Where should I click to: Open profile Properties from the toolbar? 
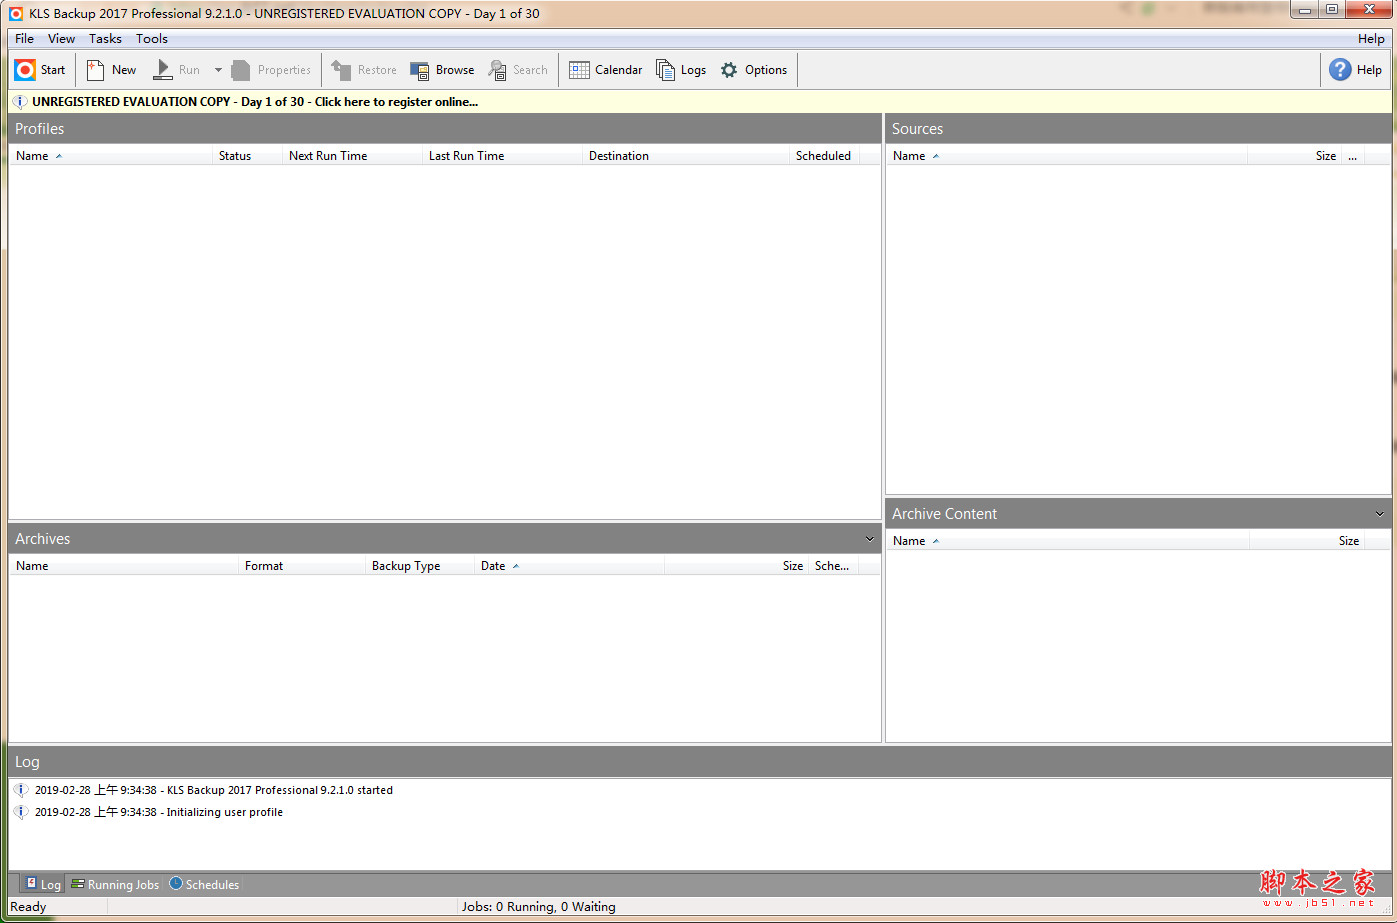(x=271, y=70)
